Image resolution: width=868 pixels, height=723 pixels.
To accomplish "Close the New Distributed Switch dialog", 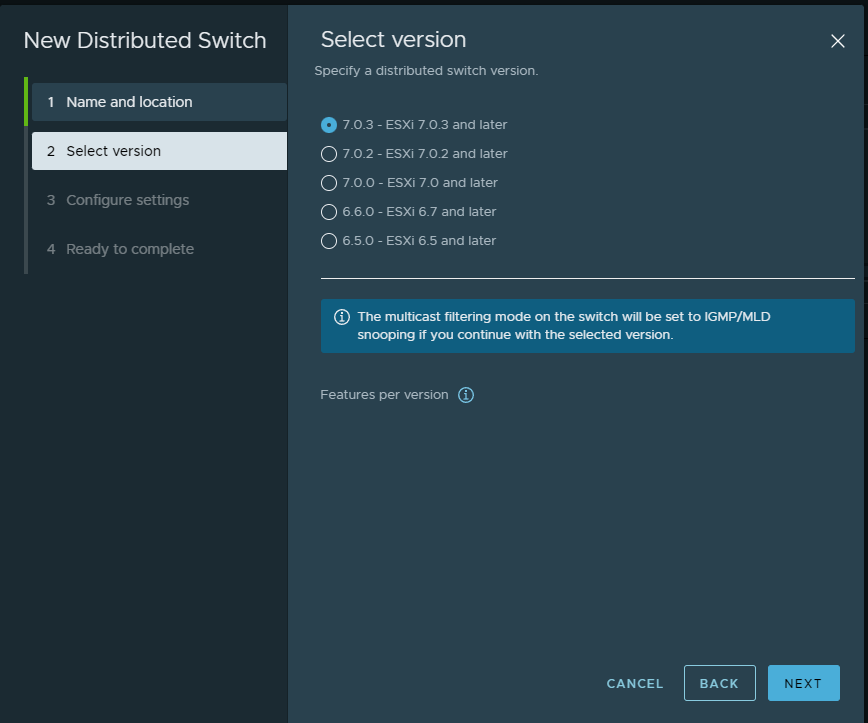I will point(838,41).
